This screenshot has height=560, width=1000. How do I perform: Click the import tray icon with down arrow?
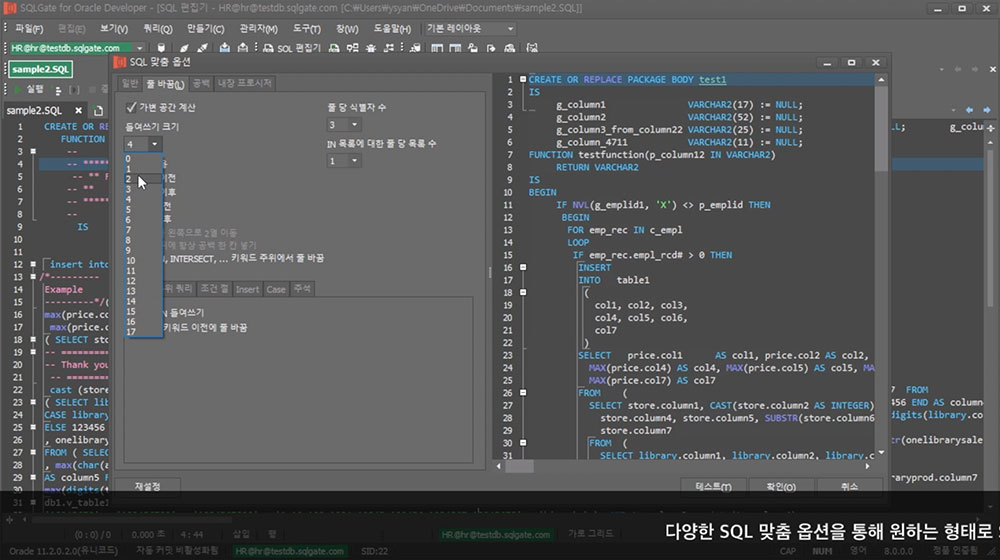(224, 48)
